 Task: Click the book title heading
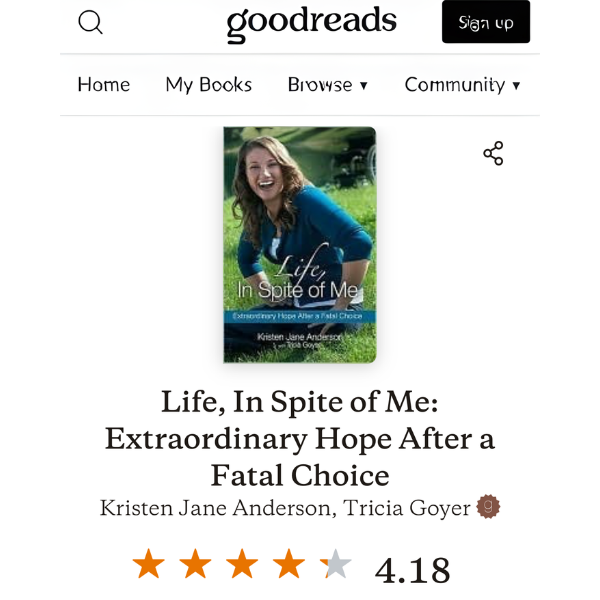(300, 438)
